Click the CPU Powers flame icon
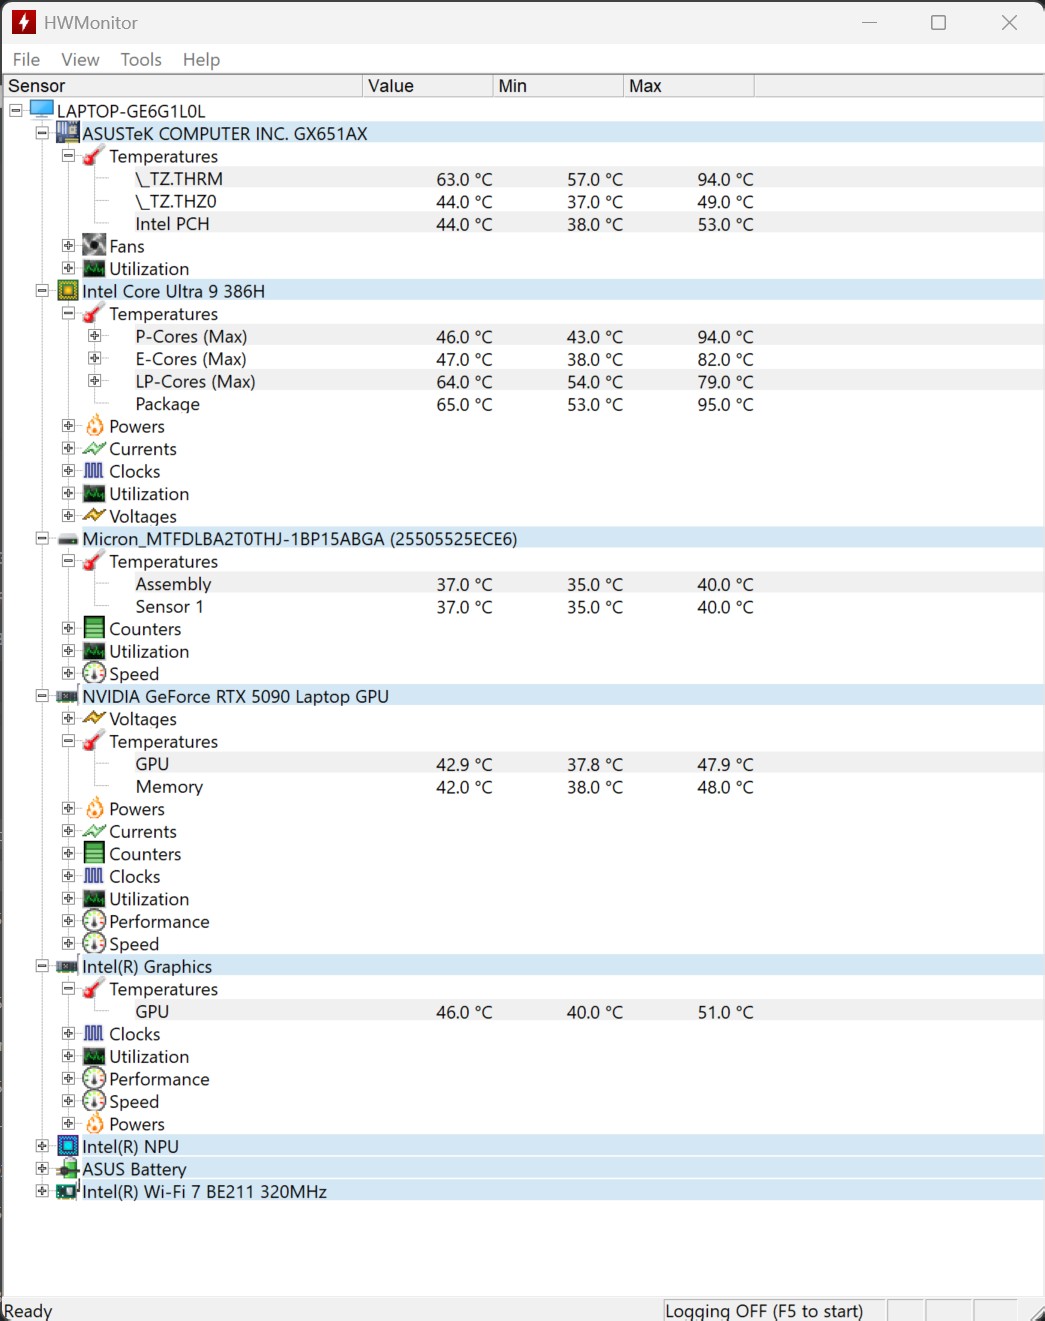Image resolution: width=1045 pixels, height=1321 pixels. coord(94,426)
